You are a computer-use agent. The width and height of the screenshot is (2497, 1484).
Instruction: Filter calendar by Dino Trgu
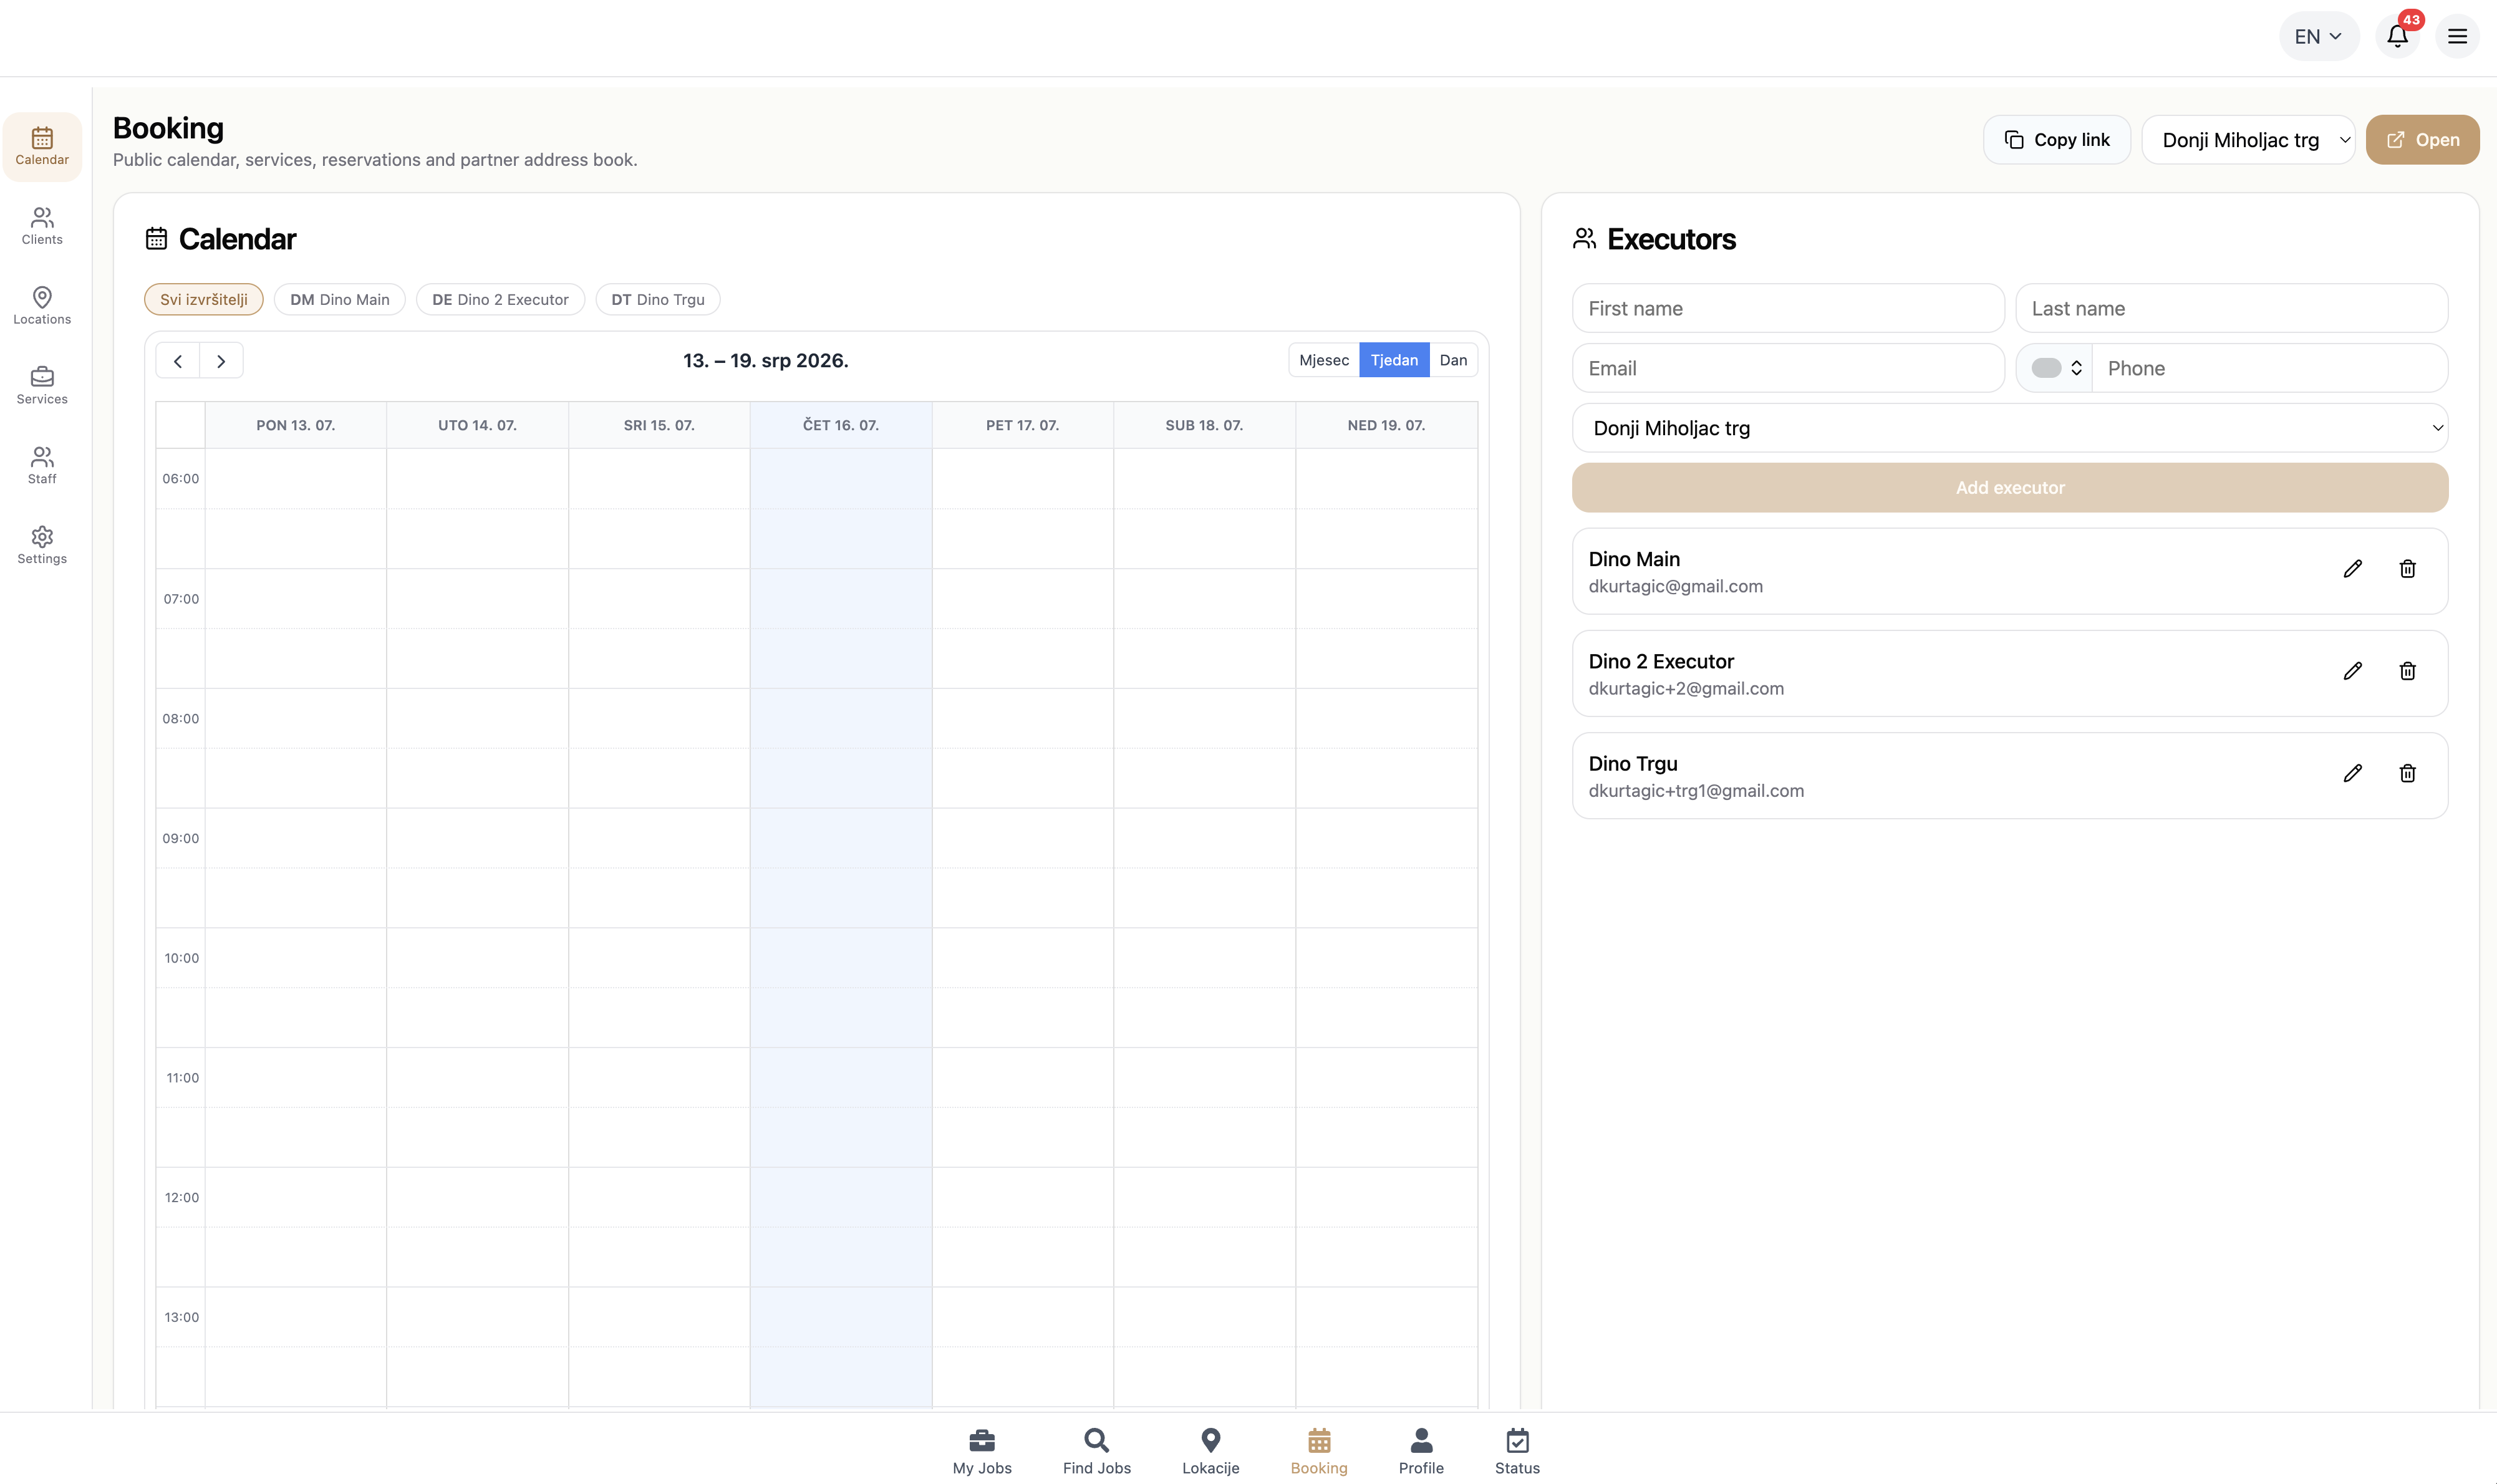(x=658, y=300)
